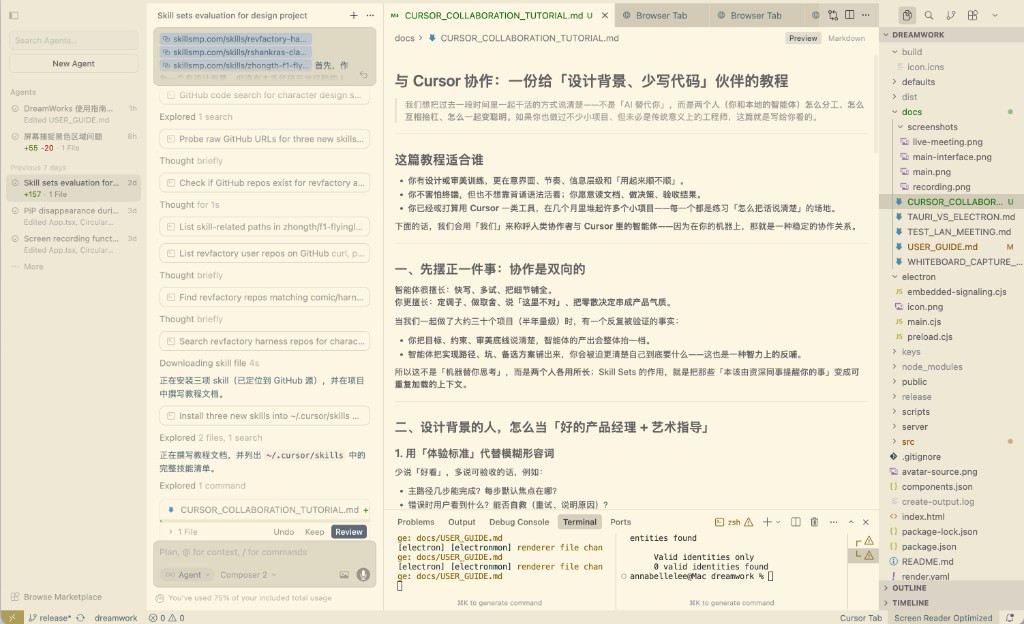This screenshot has height=624, width=1024.
Task: Click usage gauge icon below chat
Action: [x=159, y=598]
